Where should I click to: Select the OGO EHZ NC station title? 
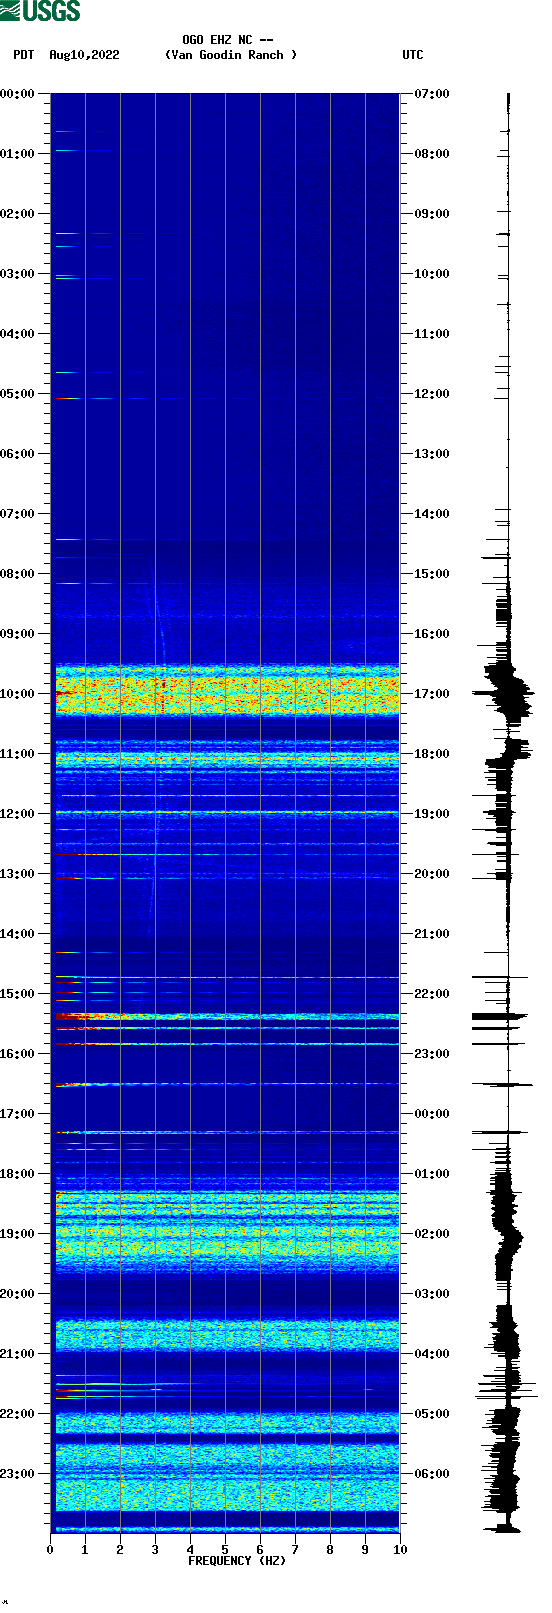(x=228, y=40)
